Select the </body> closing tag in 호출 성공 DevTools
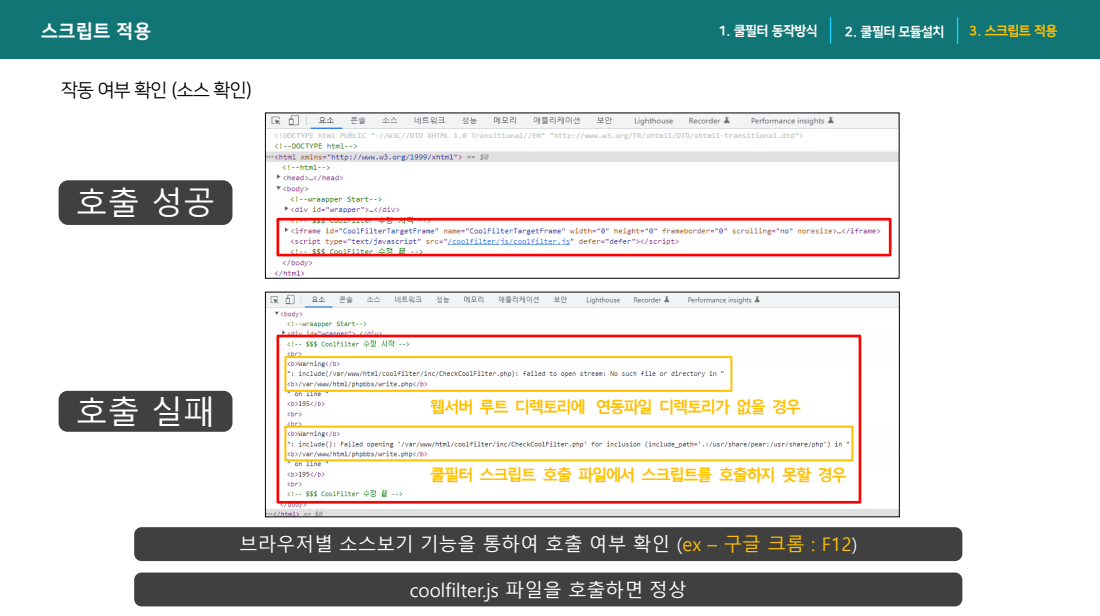Image resolution: width=1100 pixels, height=616 pixels. pos(297,263)
